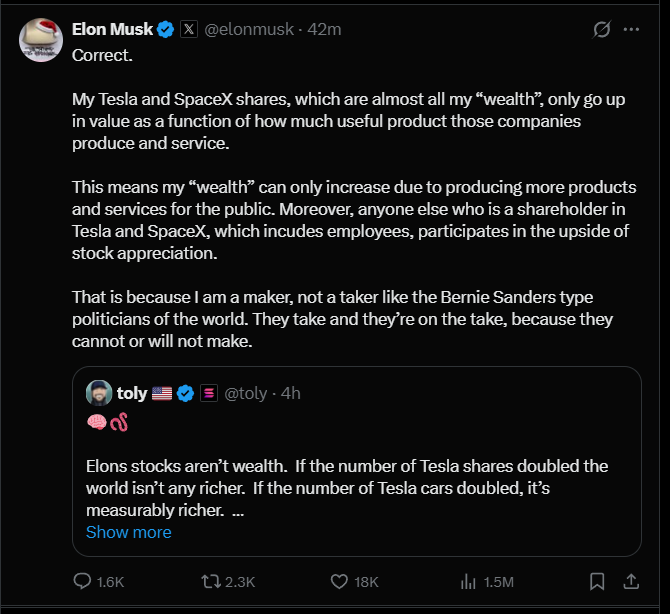The image size is (670, 614).
Task: Open the quoted toly post text
Action: pyautogui.click(x=346, y=487)
